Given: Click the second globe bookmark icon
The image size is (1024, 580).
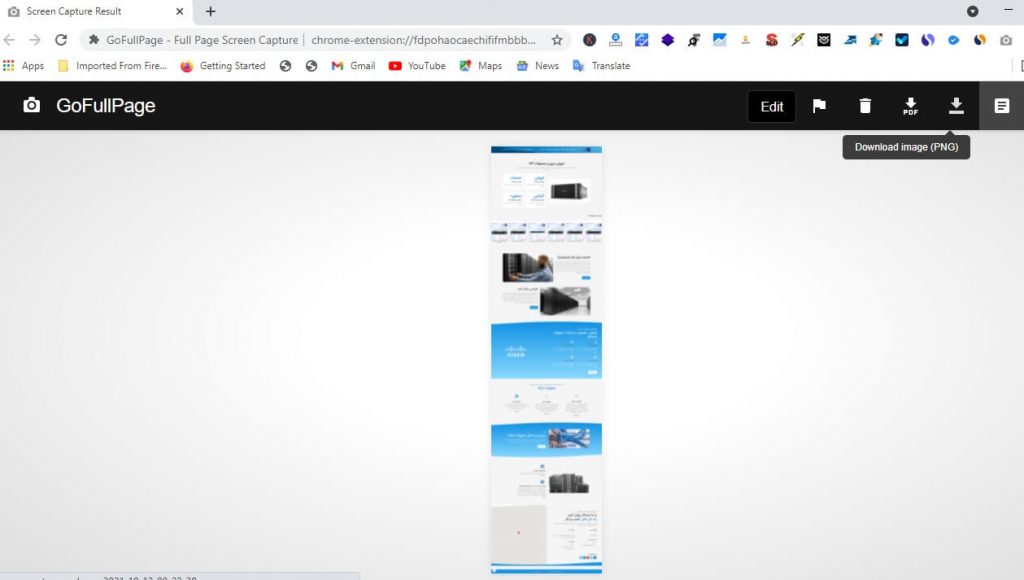Looking at the screenshot, I should (x=312, y=65).
